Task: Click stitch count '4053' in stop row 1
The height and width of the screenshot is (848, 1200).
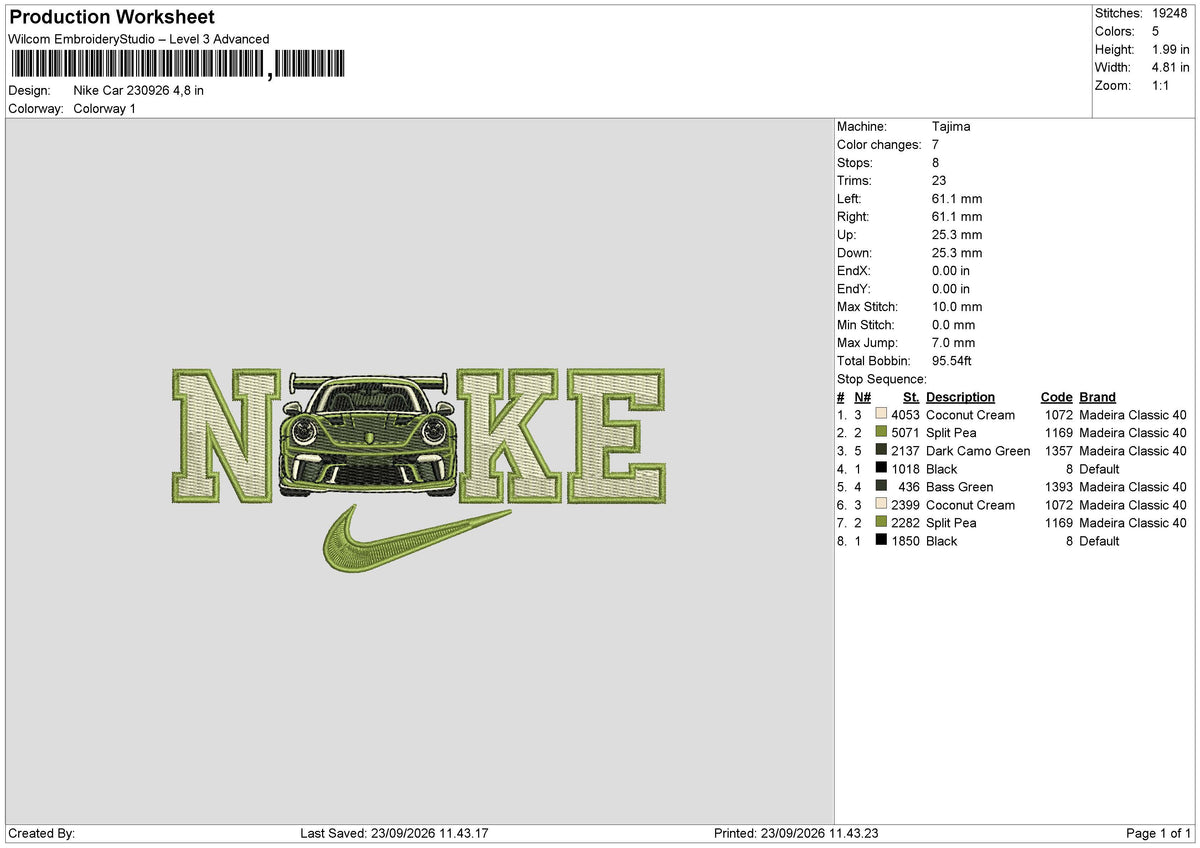Action: coord(905,414)
